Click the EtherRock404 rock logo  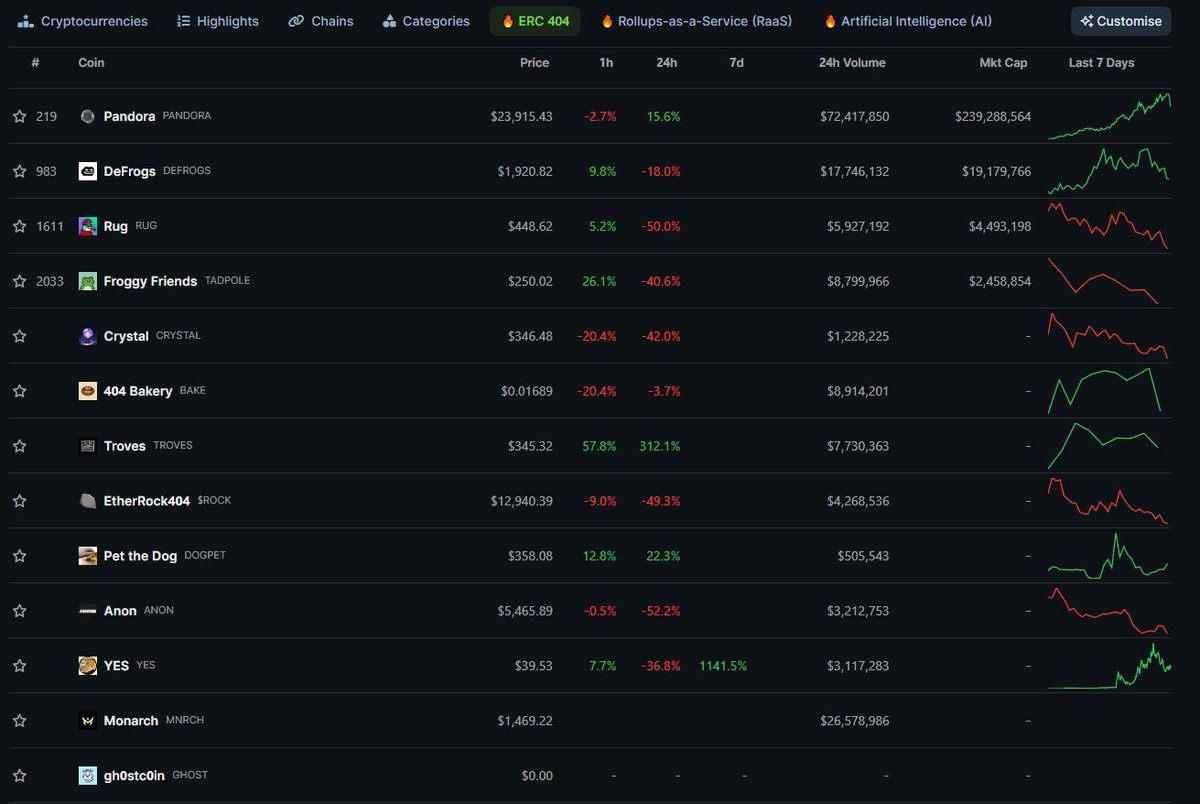pos(88,501)
